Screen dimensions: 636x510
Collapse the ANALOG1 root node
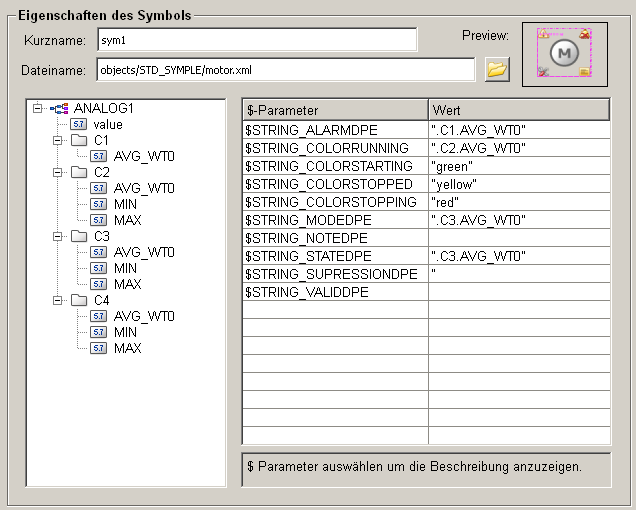38,108
